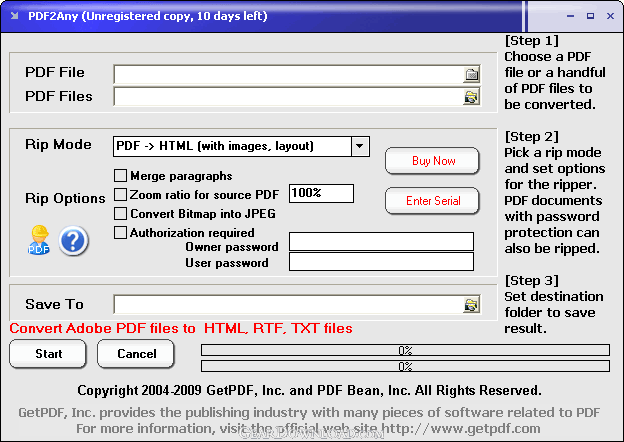Click the browse icon for PDF File

(x=471, y=74)
